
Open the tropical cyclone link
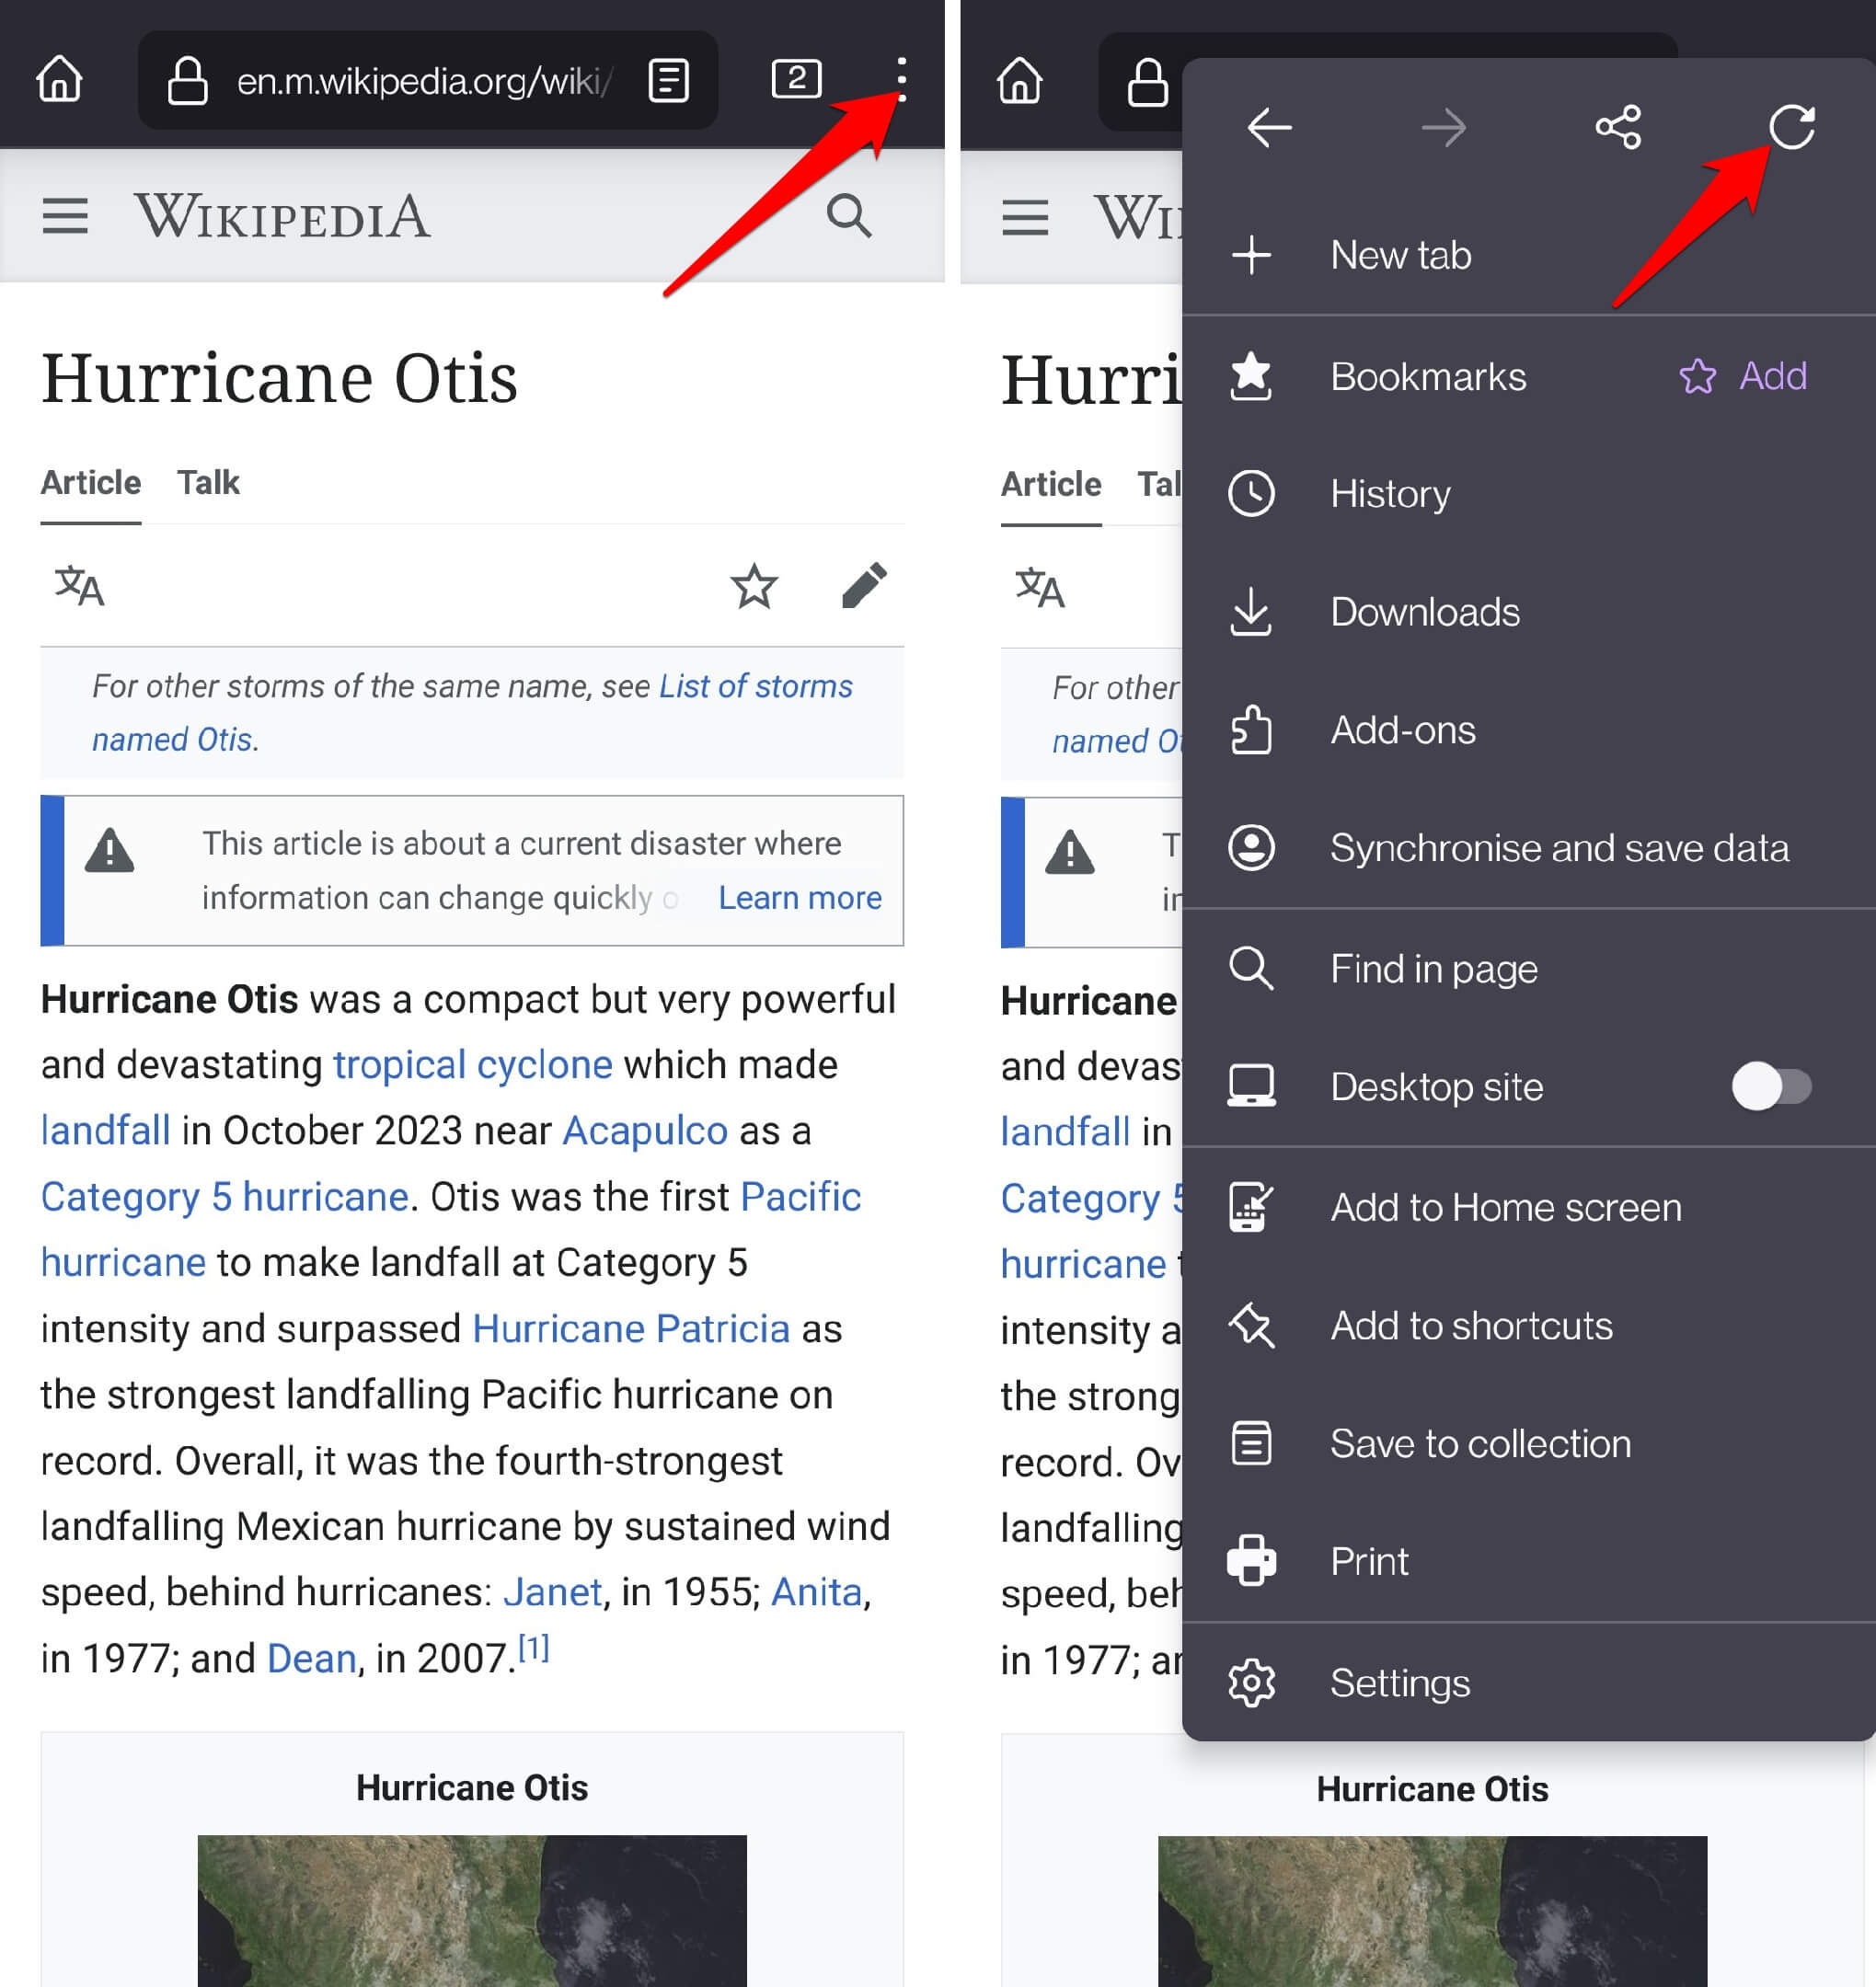pyautogui.click(x=472, y=1065)
